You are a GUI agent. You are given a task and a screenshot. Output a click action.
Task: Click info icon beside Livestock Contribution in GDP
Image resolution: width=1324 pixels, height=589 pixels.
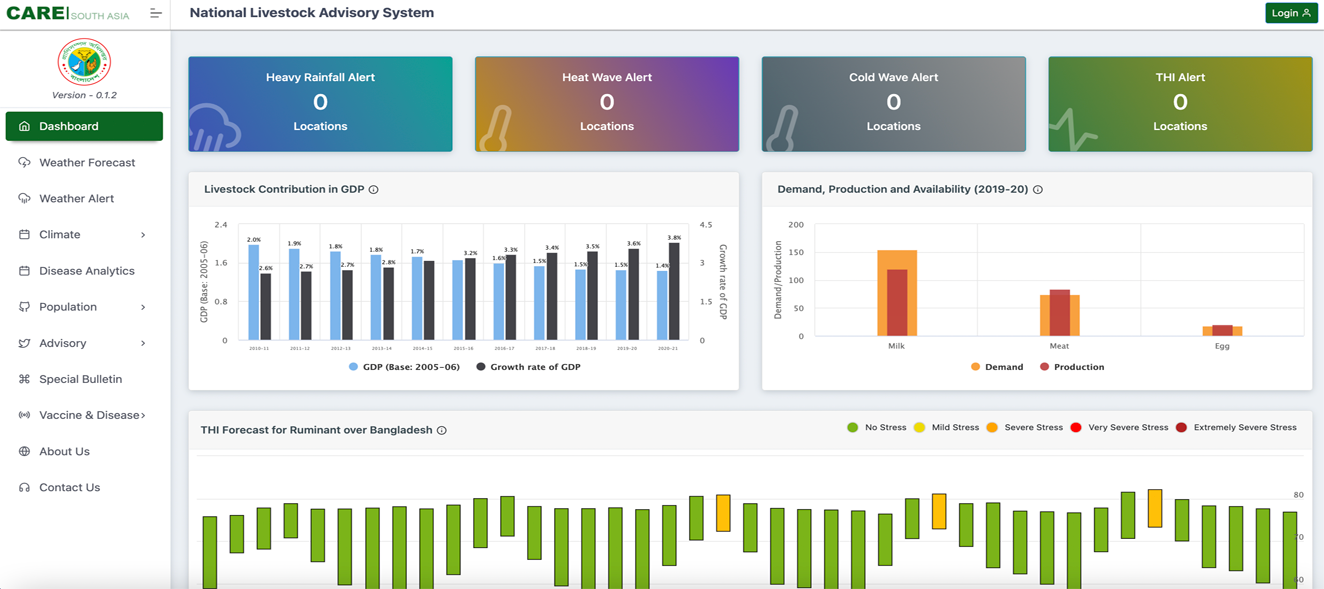click(373, 189)
